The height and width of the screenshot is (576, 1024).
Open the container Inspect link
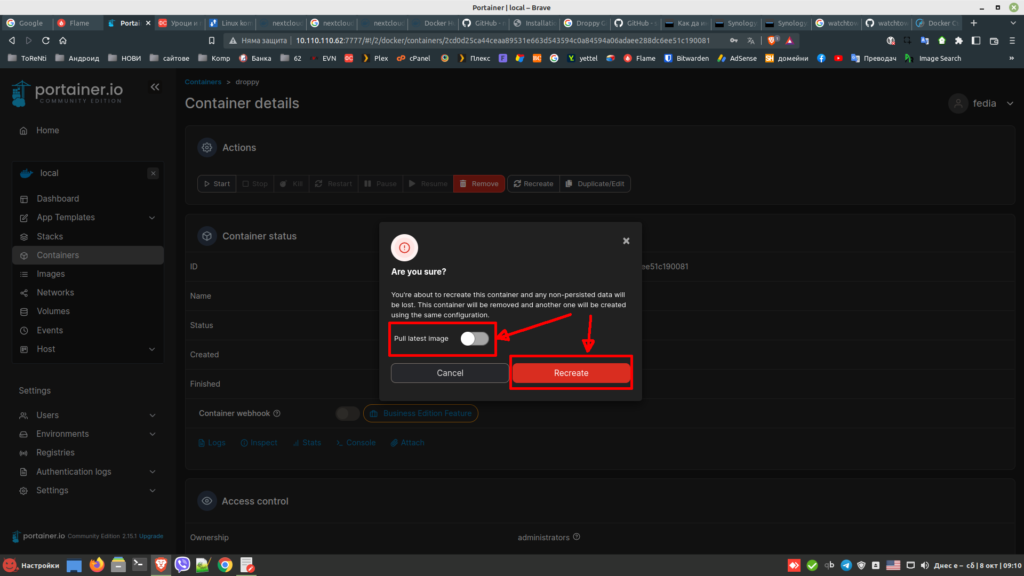click(259, 443)
